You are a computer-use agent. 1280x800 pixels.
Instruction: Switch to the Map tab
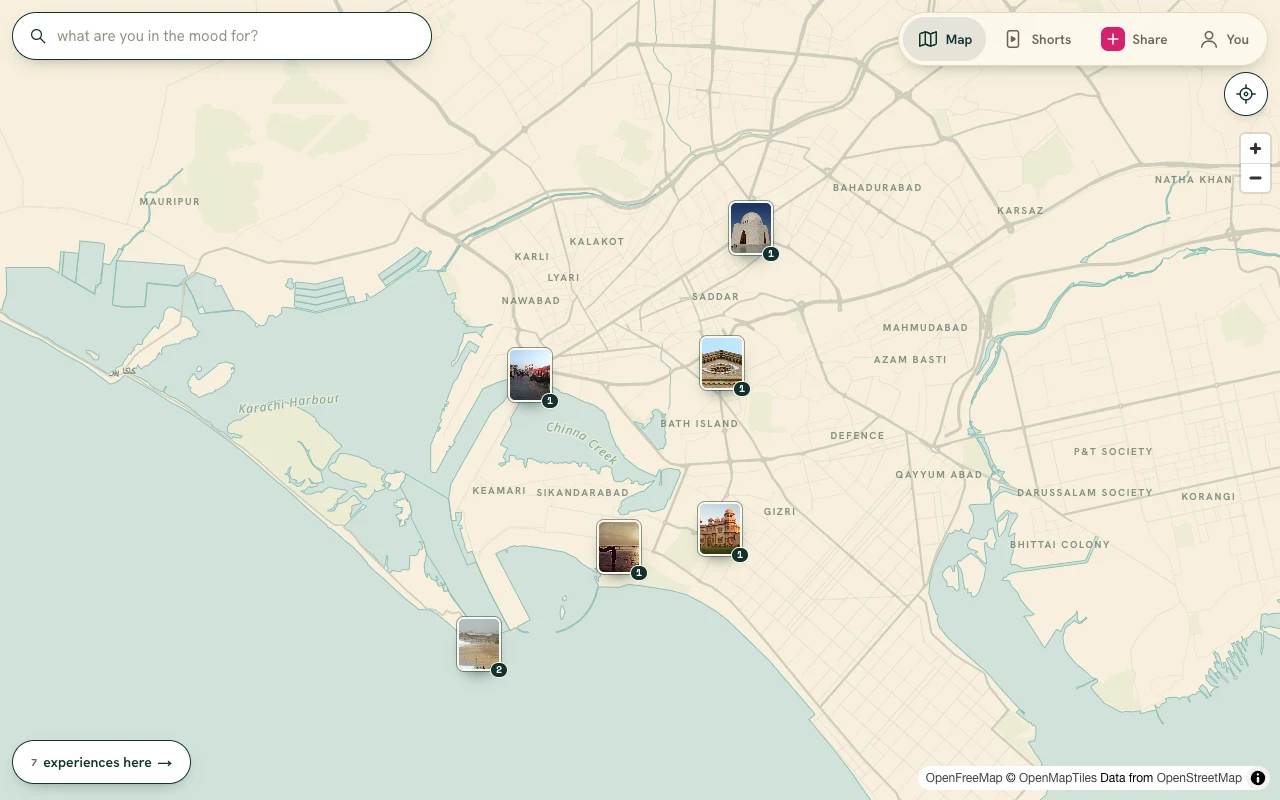pyautogui.click(x=945, y=39)
